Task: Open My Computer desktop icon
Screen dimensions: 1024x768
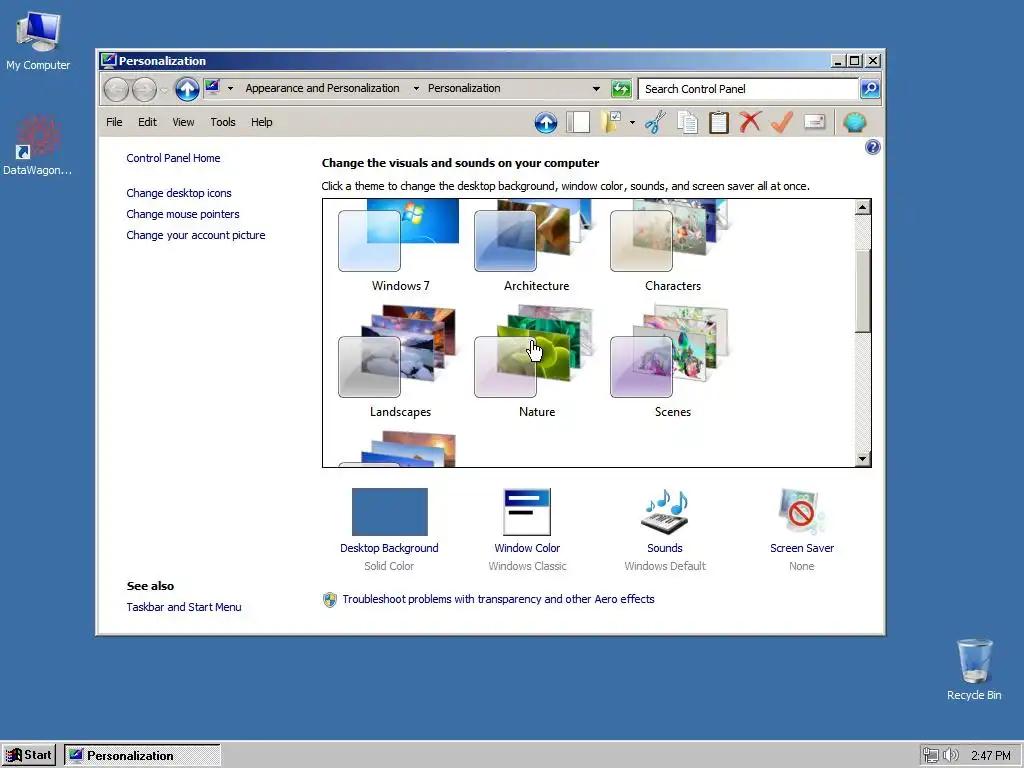Action: click(x=38, y=31)
